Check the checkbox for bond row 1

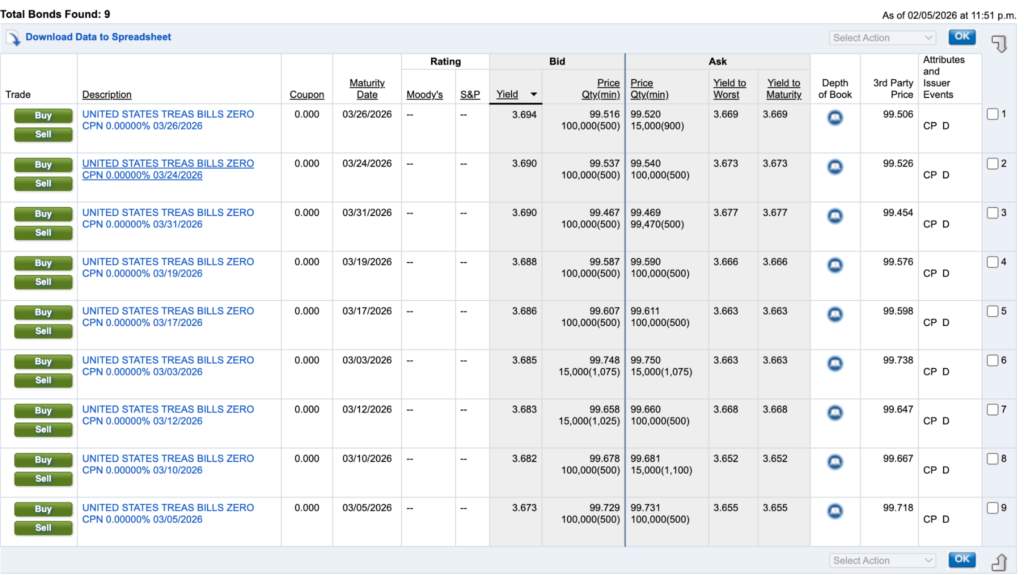tap(992, 114)
